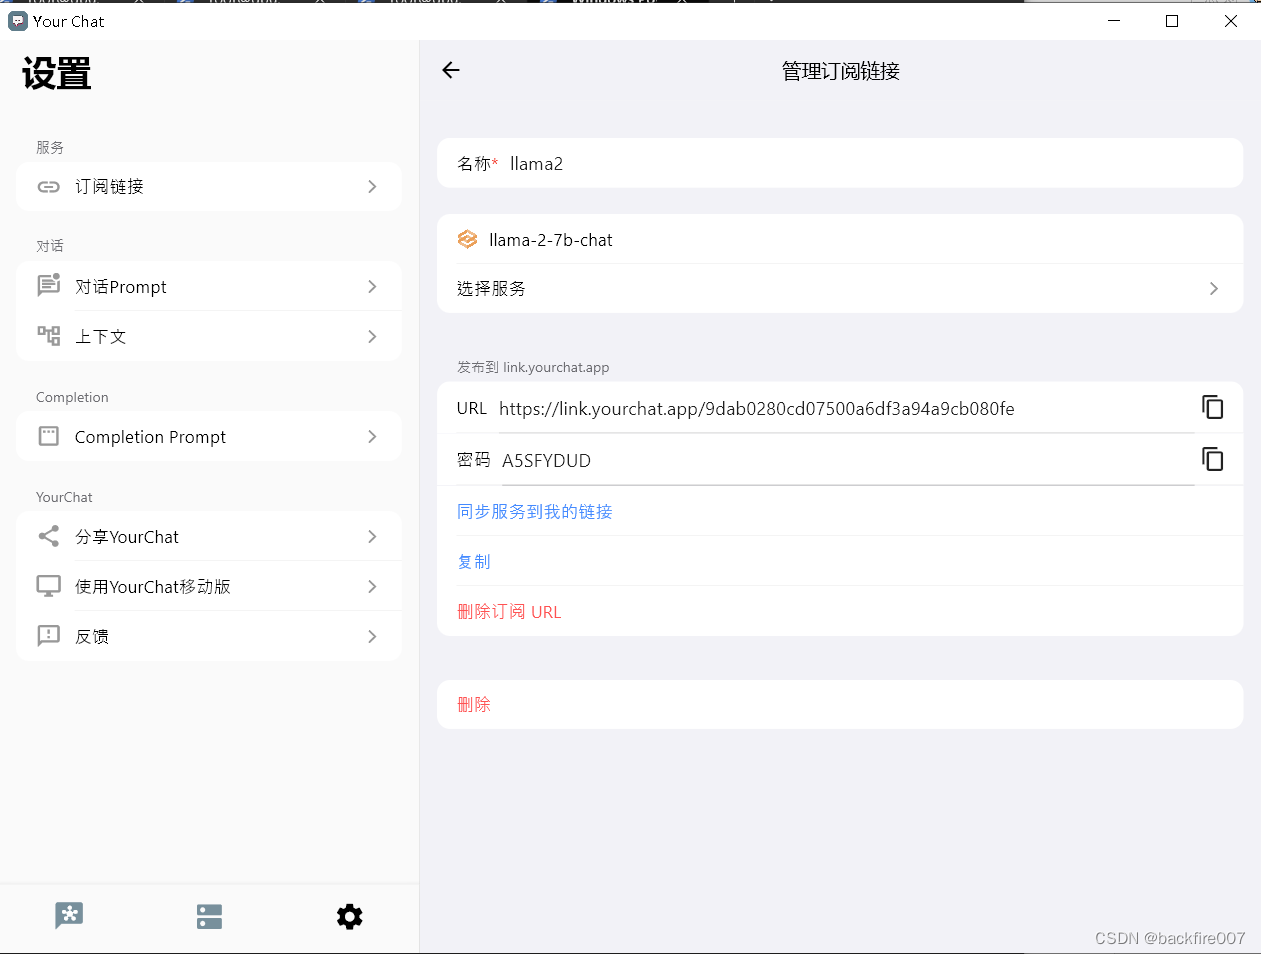1261x954 pixels.
Task: Open 使用YourChat移动版 settings item
Action: pos(209,586)
